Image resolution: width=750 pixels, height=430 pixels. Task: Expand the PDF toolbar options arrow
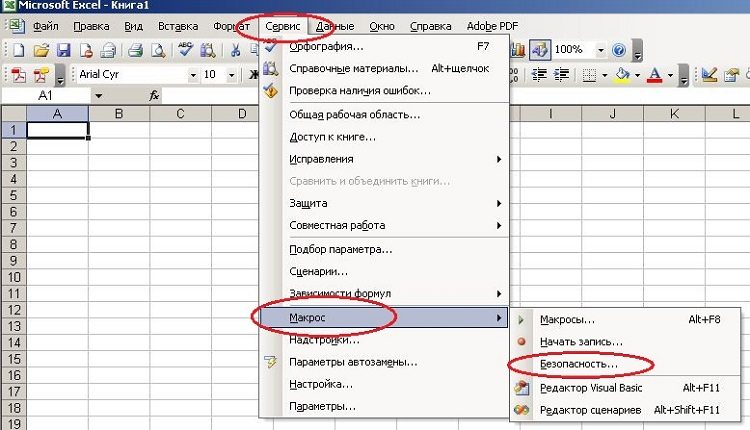click(60, 76)
